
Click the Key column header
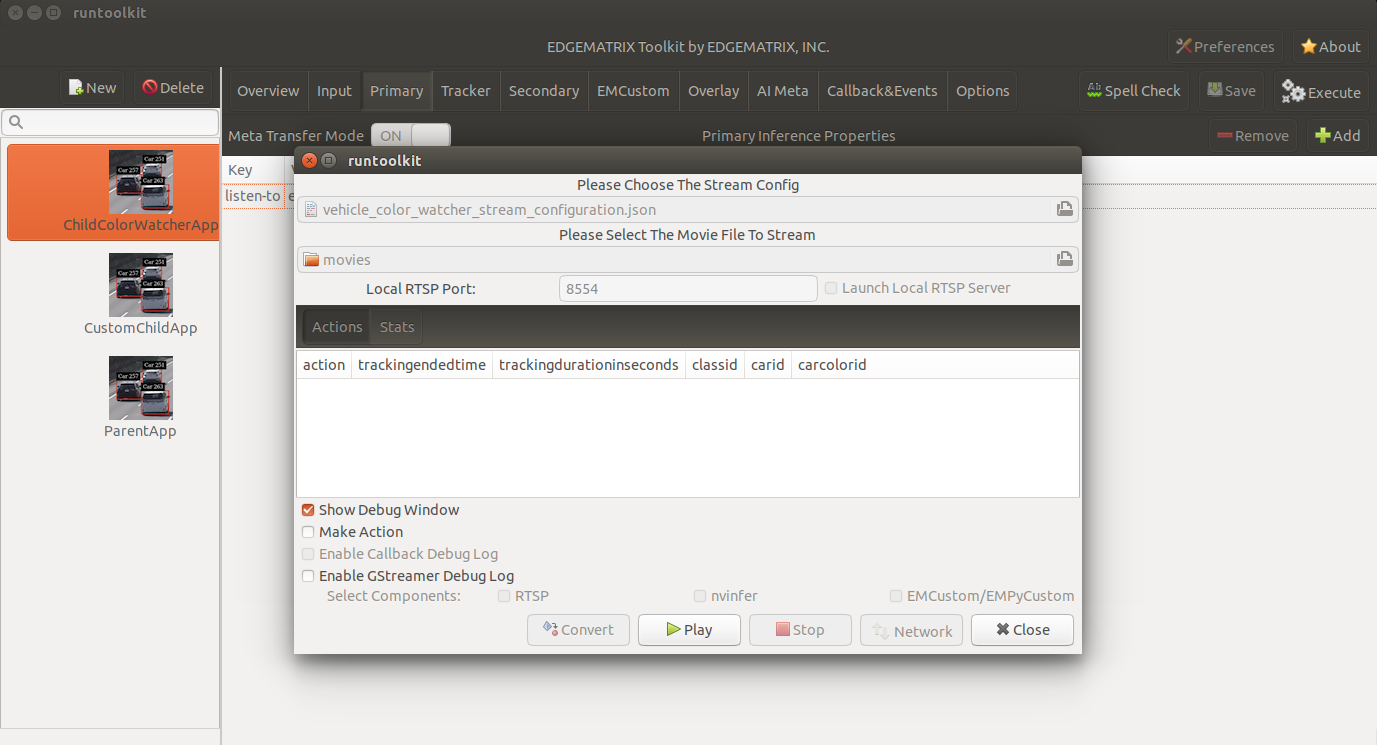tap(254, 170)
